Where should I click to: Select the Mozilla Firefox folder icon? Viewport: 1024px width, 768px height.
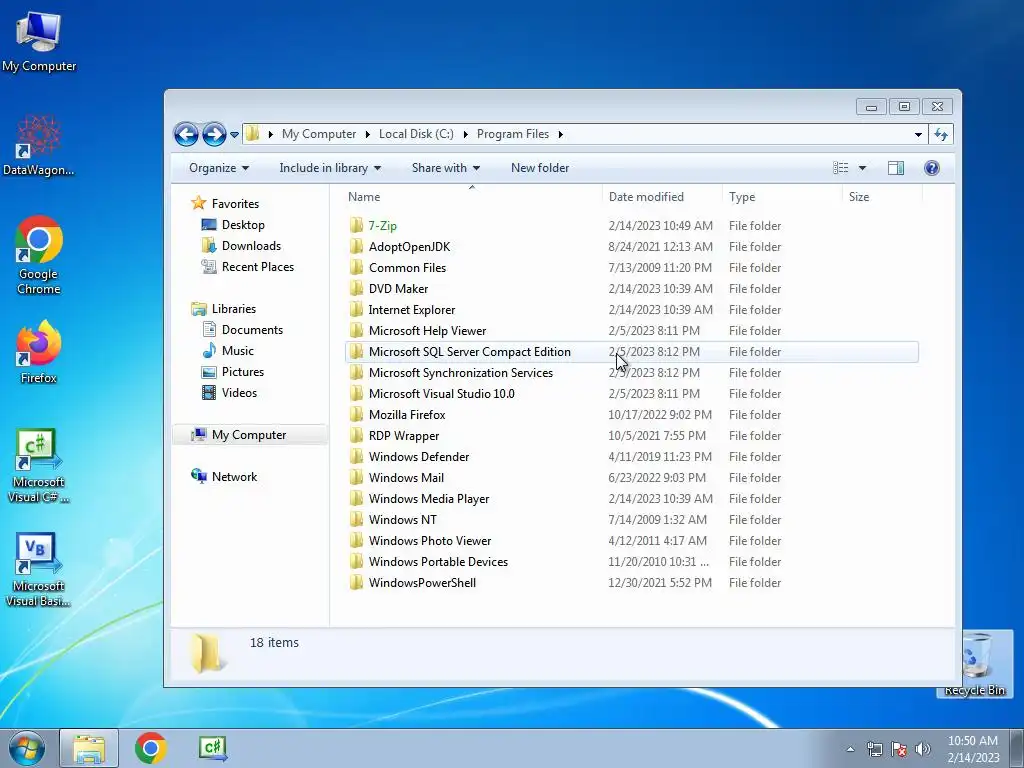(x=356, y=414)
